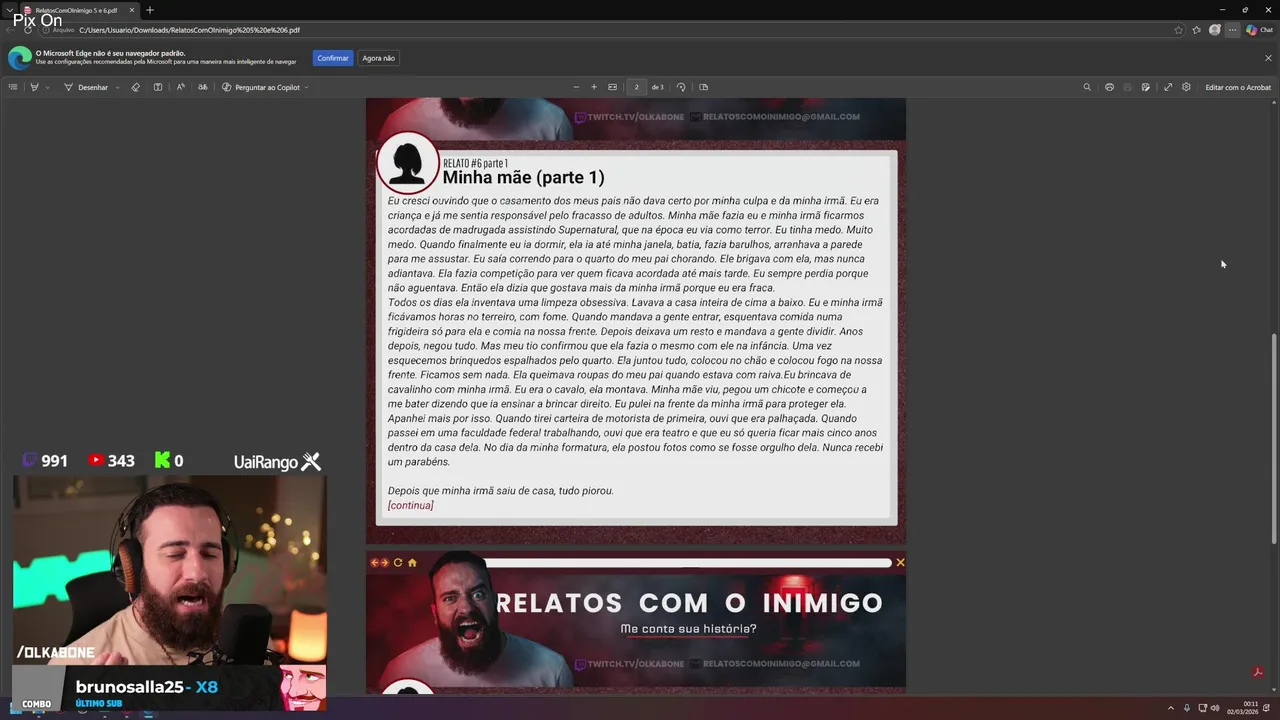
Task: Click the Minha mãe (parte 1) heading
Action: click(x=523, y=178)
